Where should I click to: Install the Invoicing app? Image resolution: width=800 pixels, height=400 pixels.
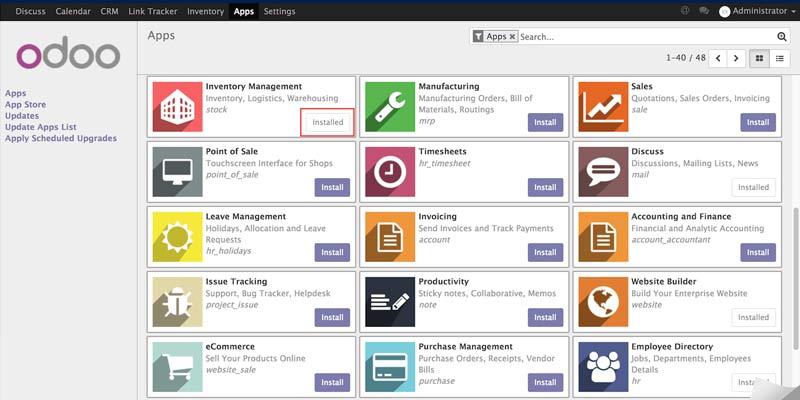[x=545, y=252]
